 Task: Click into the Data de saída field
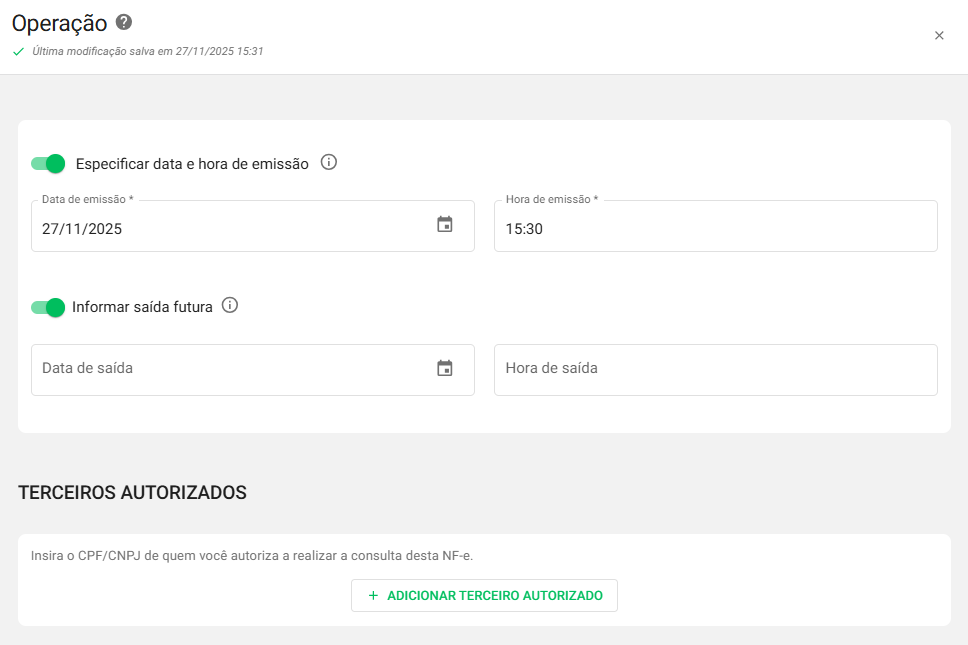point(230,369)
